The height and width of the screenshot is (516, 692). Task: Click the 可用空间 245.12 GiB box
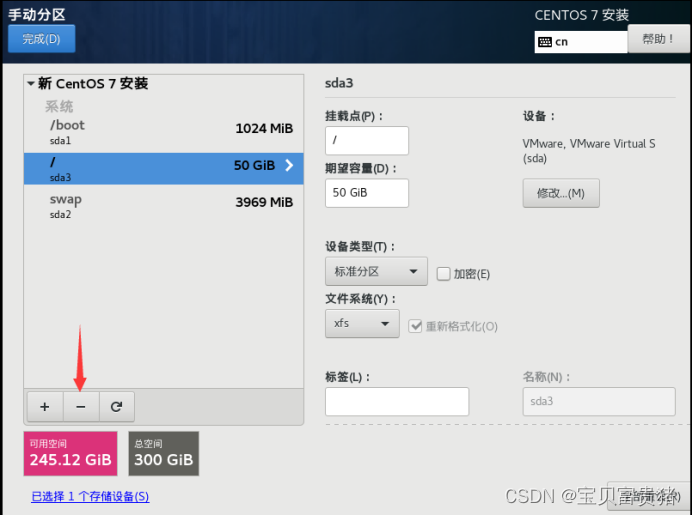pos(71,454)
